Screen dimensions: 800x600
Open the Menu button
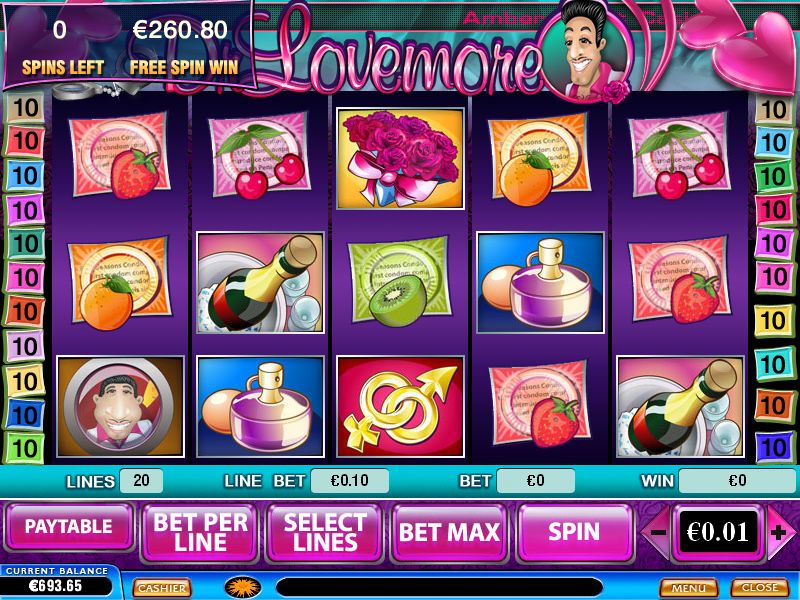[688, 588]
